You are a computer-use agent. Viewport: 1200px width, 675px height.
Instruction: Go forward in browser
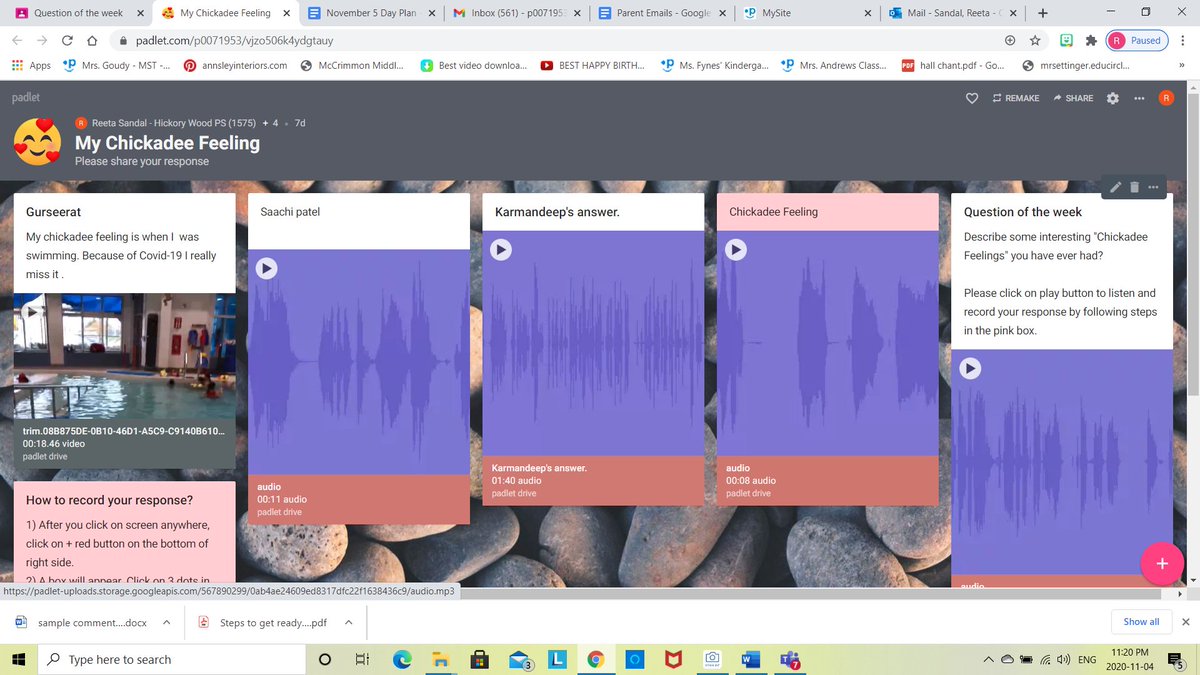pos(42,41)
